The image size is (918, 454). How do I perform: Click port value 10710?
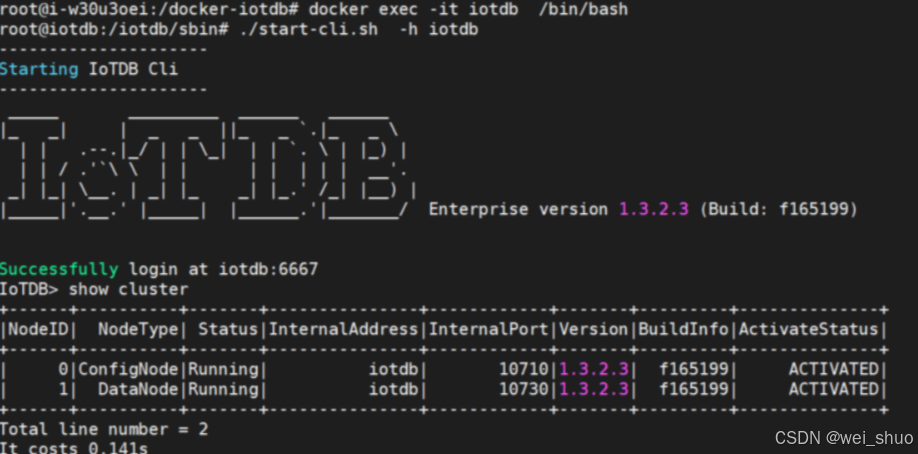(523, 369)
